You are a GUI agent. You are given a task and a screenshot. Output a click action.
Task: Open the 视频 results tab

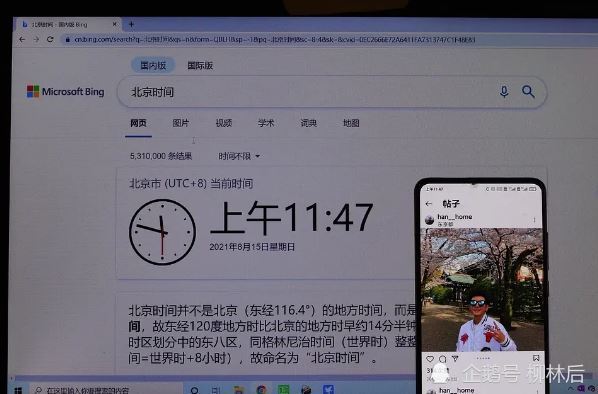click(x=223, y=123)
